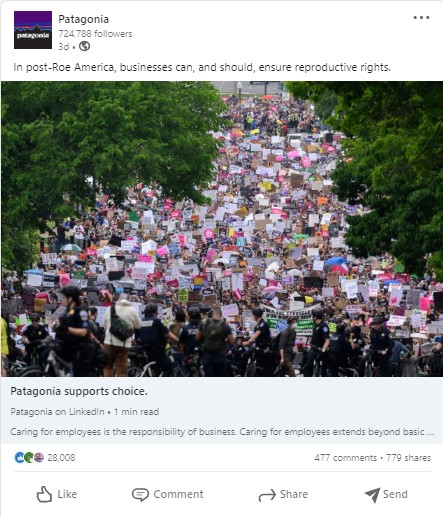
Task: Click the thumbs-up Like icon
Action: (x=44, y=494)
